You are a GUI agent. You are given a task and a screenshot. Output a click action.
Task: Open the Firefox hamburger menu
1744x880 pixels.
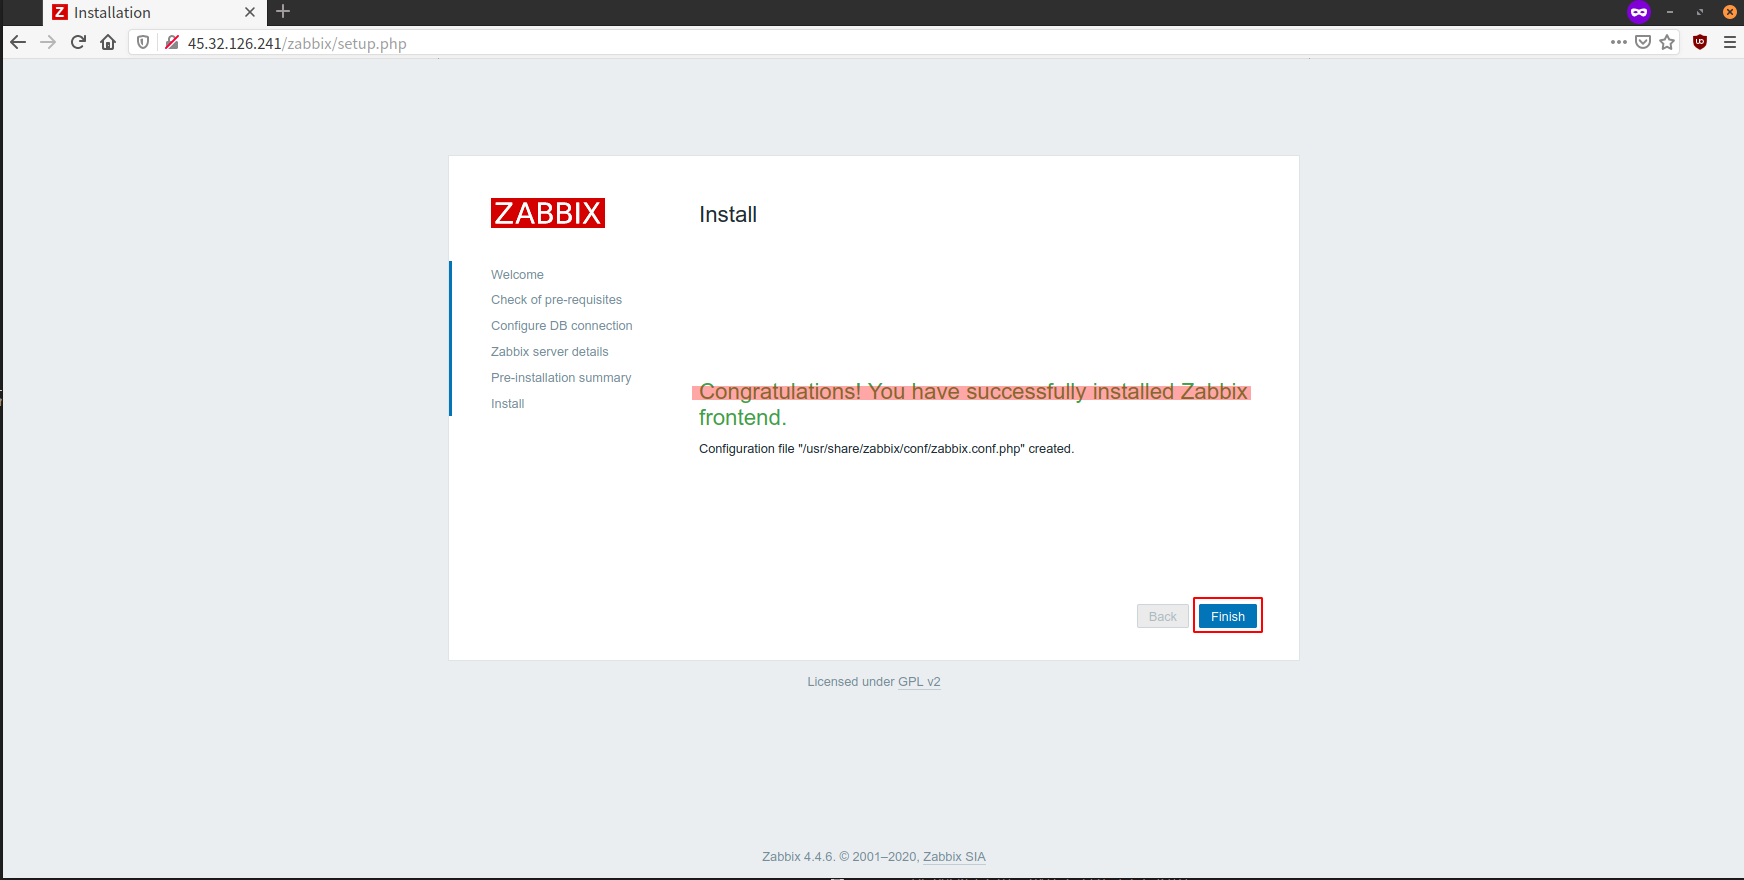click(x=1729, y=42)
